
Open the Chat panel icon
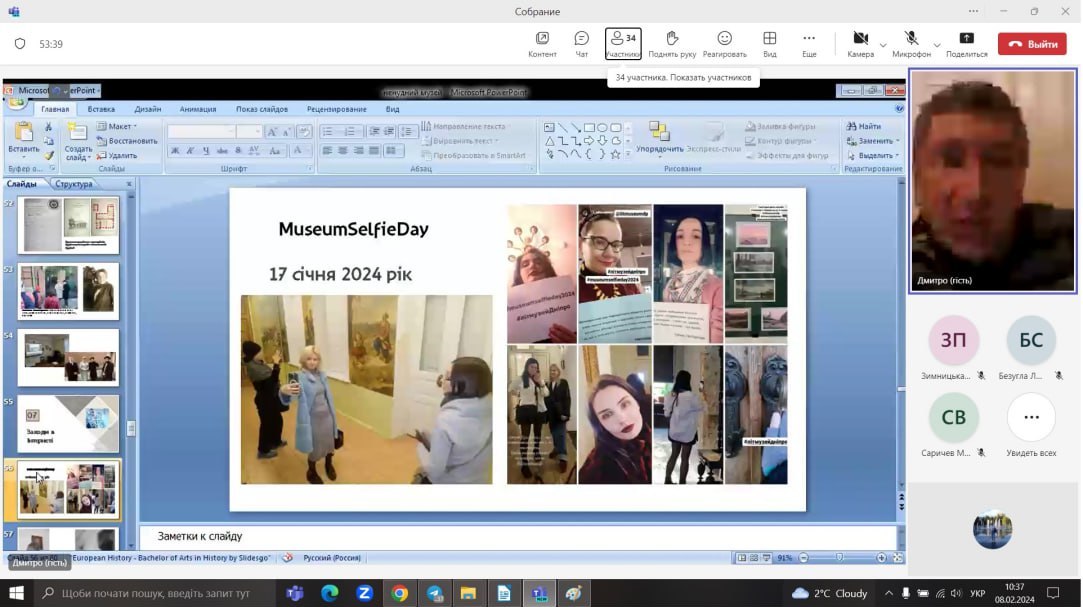(x=581, y=39)
